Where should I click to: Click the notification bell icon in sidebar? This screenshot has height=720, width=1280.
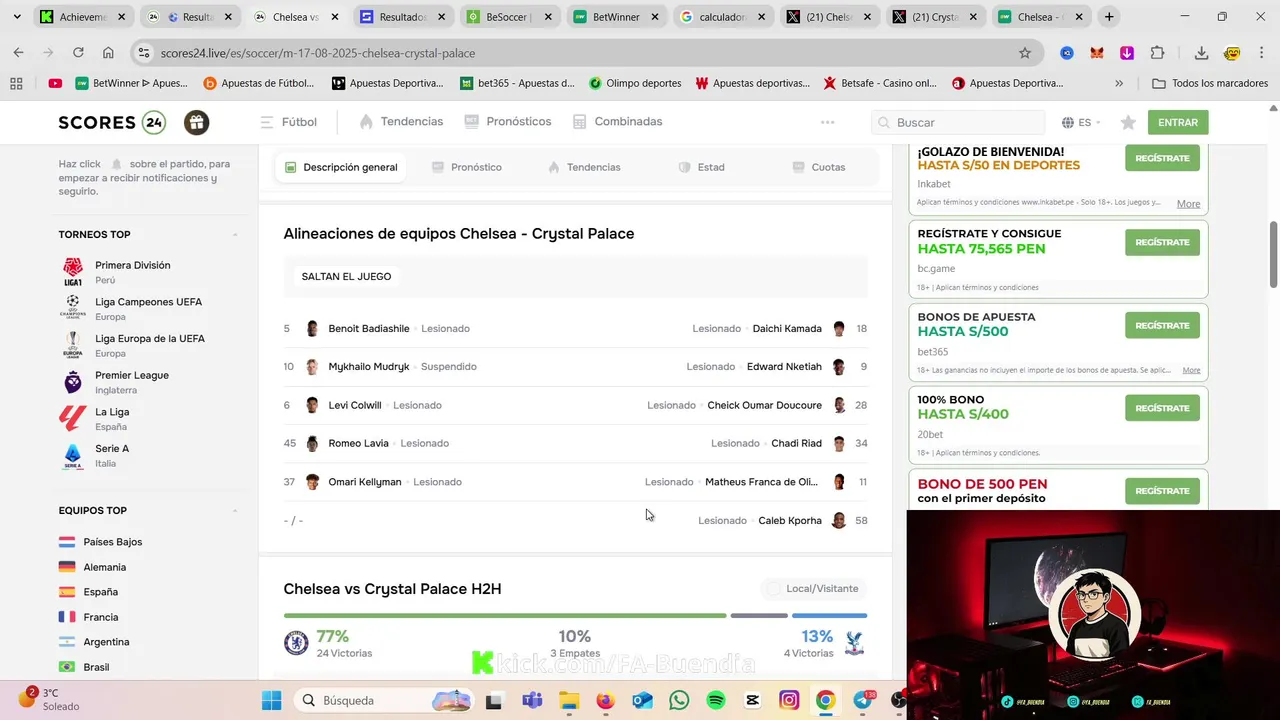pyautogui.click(x=116, y=164)
